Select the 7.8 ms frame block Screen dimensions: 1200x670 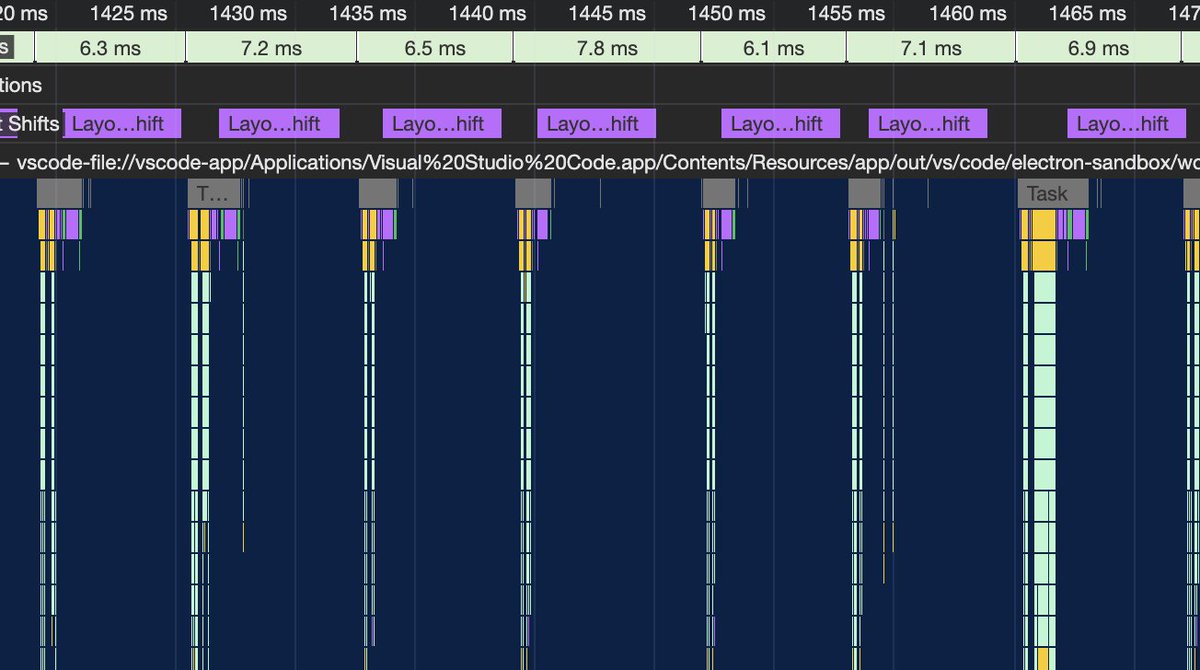pos(607,48)
